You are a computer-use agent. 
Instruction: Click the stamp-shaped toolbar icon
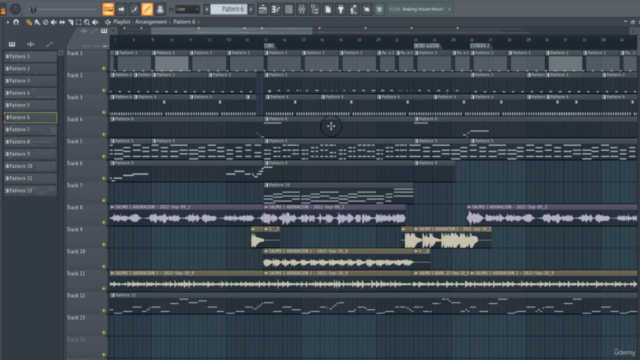coord(160,9)
